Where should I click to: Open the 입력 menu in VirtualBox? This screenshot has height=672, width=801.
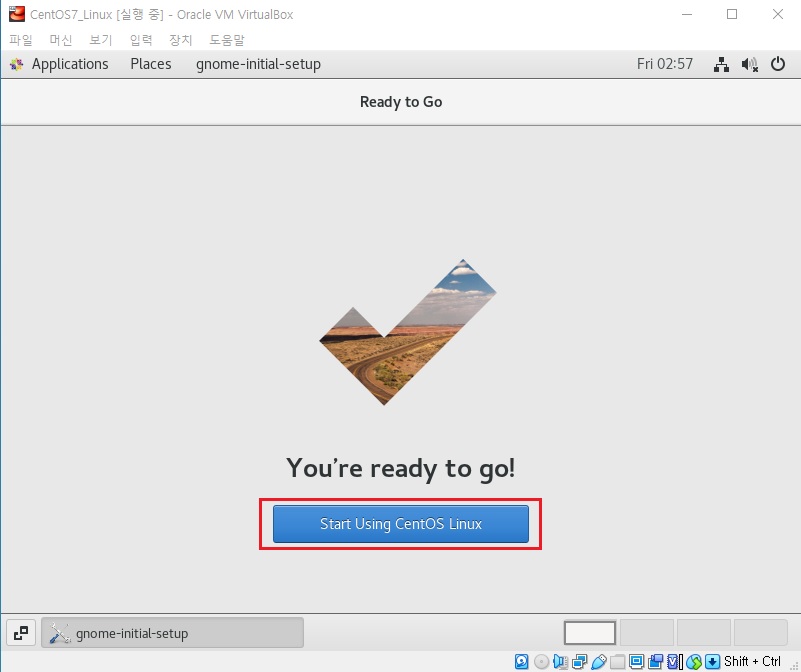click(141, 39)
